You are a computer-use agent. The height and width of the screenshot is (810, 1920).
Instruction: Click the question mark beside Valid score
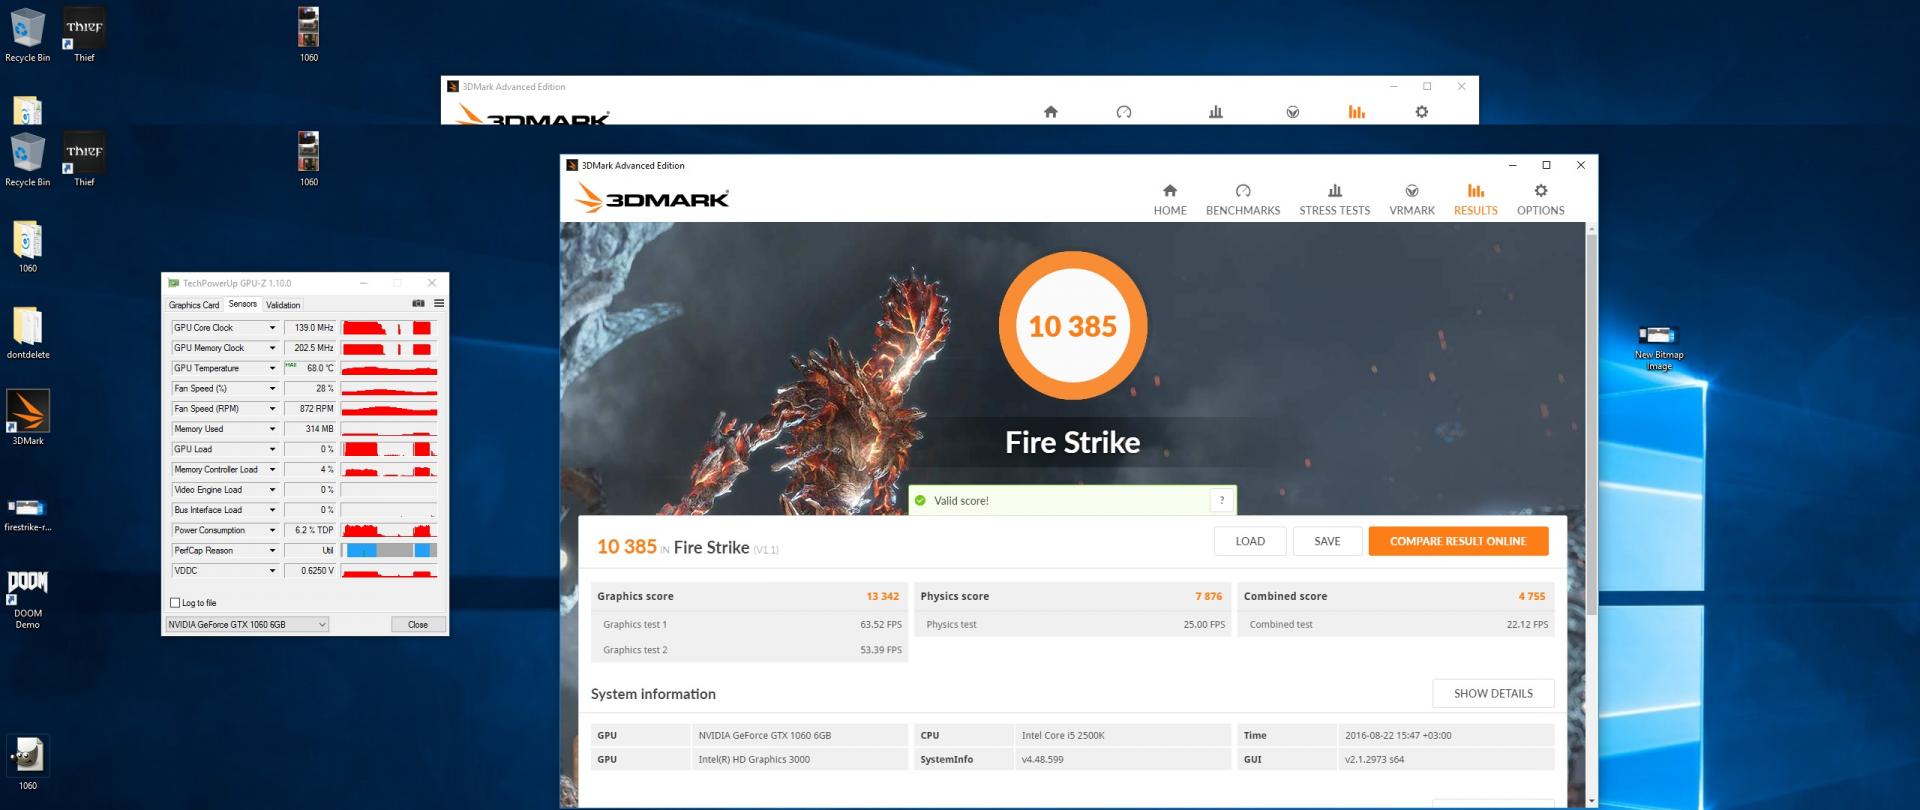(x=1221, y=501)
